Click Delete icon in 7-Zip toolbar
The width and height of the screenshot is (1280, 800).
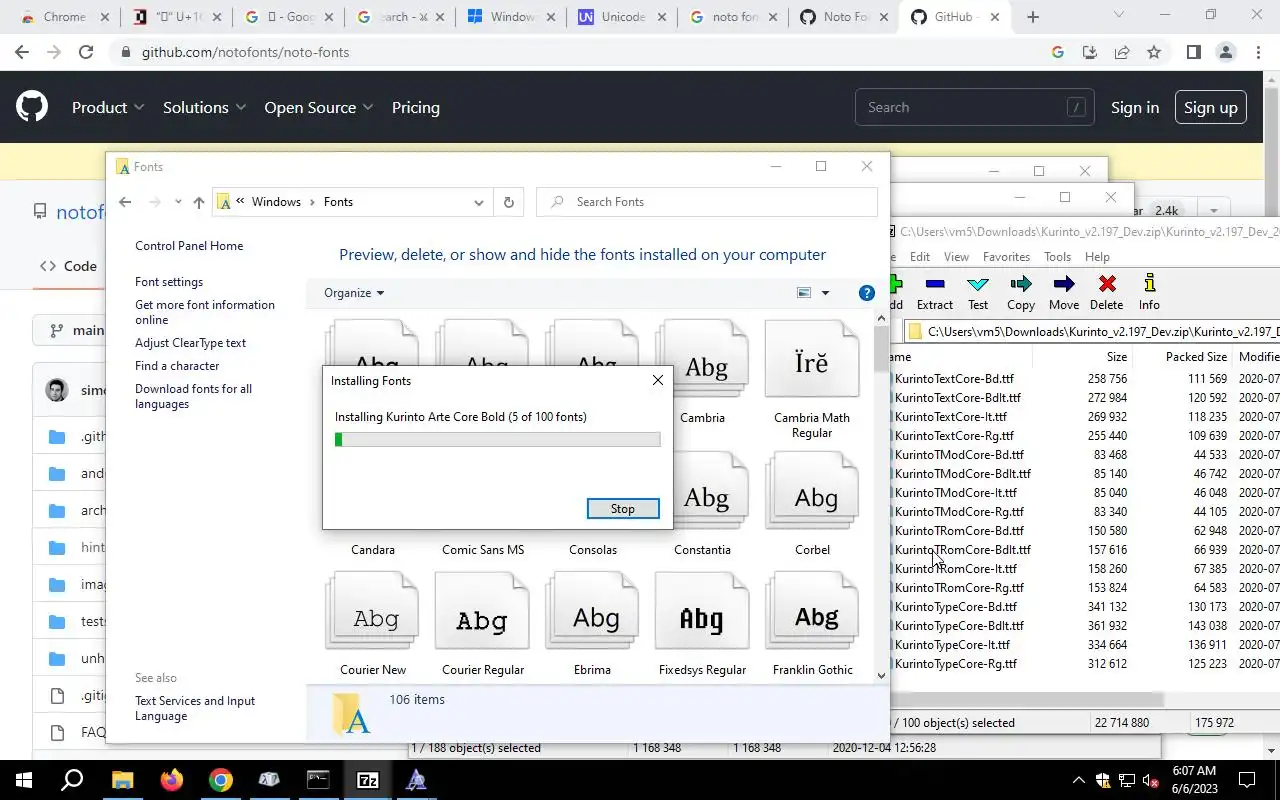[x=1106, y=285]
